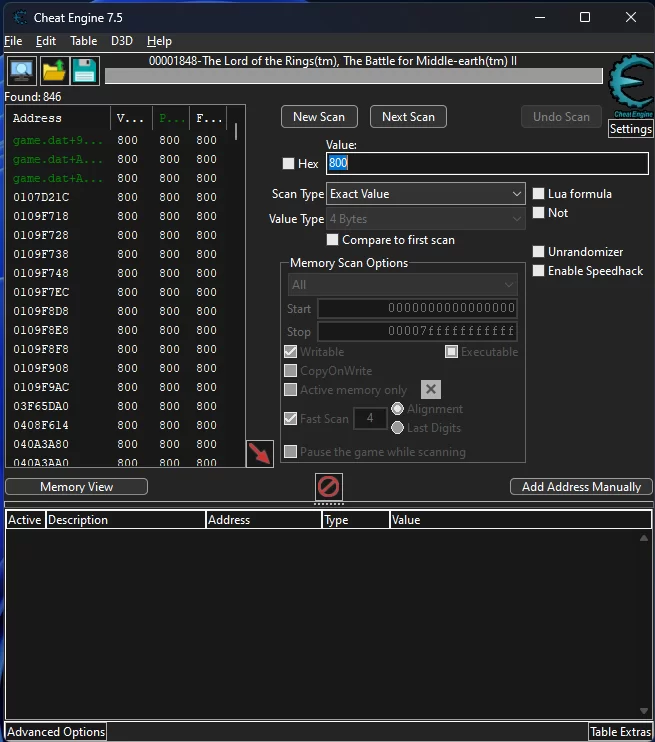The height and width of the screenshot is (742, 655).
Task: Click Add Address Manually
Action: [581, 487]
